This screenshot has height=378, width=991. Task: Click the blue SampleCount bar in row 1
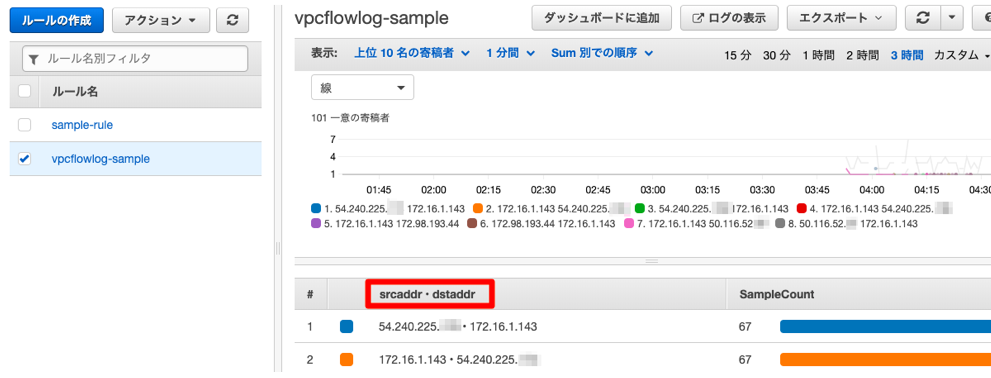(885, 327)
